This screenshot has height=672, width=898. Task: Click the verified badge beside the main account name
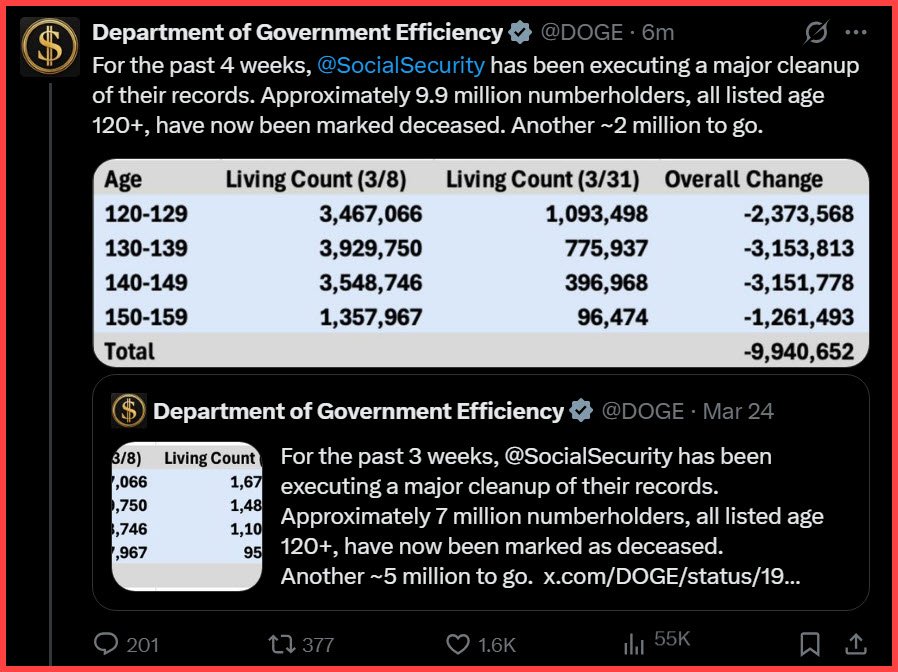pyautogui.click(x=519, y=33)
